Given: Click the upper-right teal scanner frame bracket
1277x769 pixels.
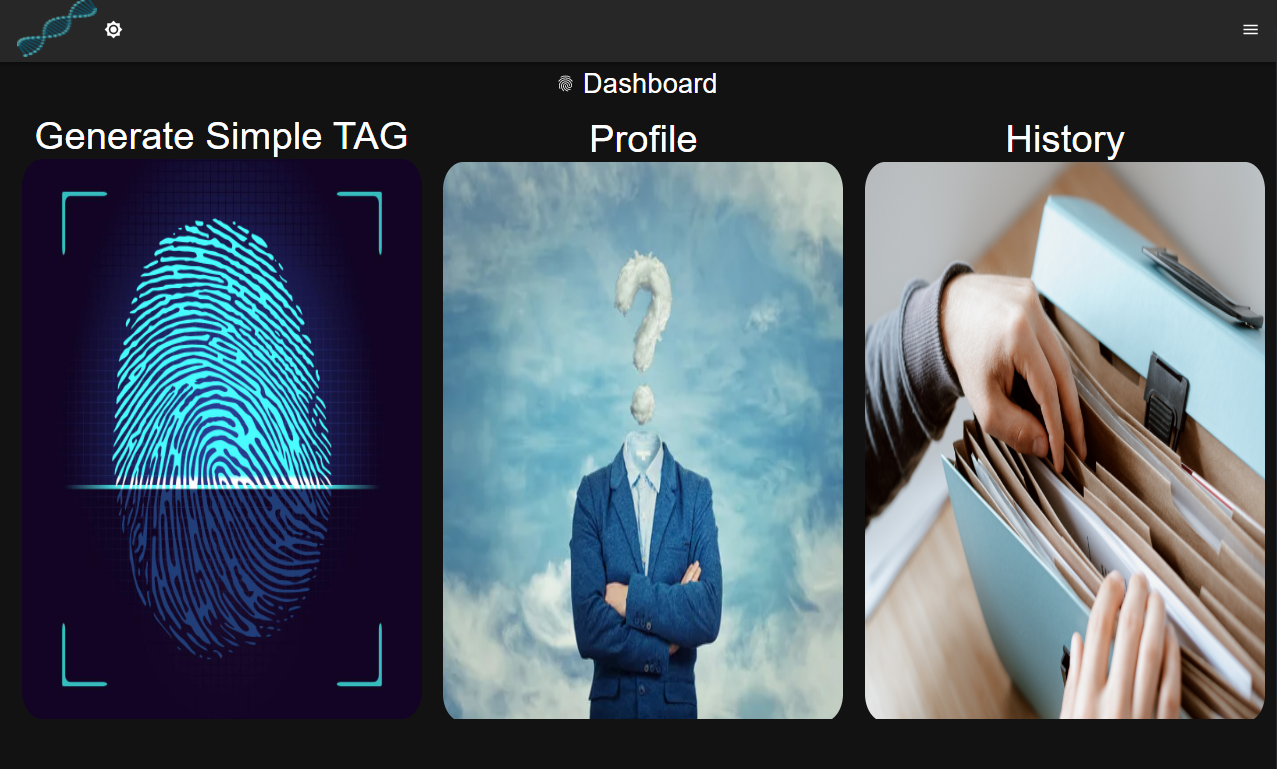Looking at the screenshot, I should 360,223.
